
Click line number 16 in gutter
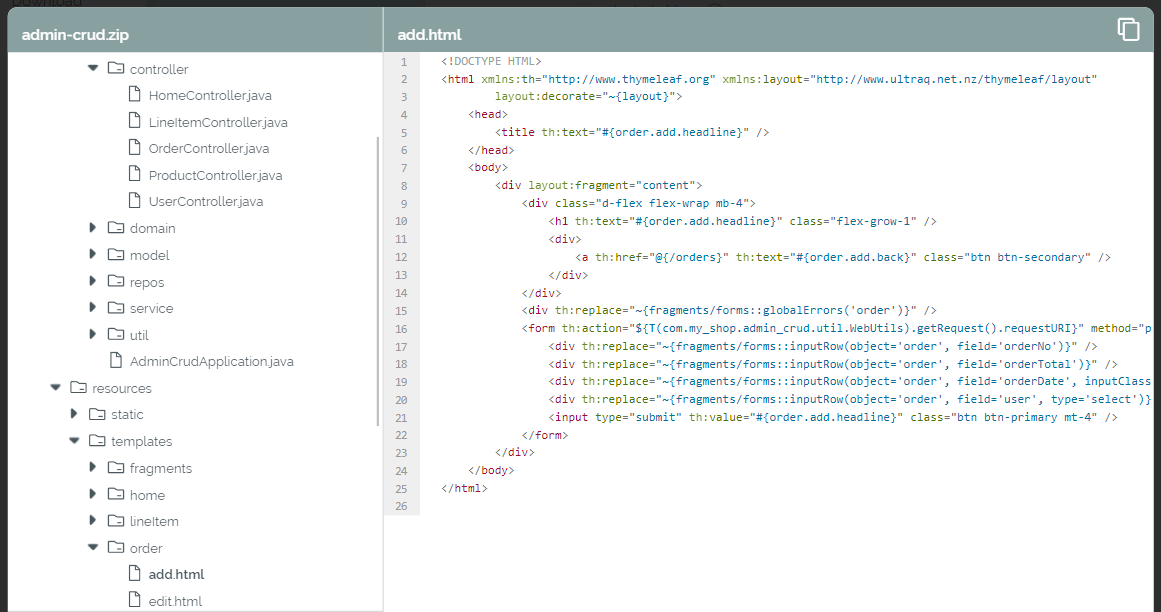401,328
